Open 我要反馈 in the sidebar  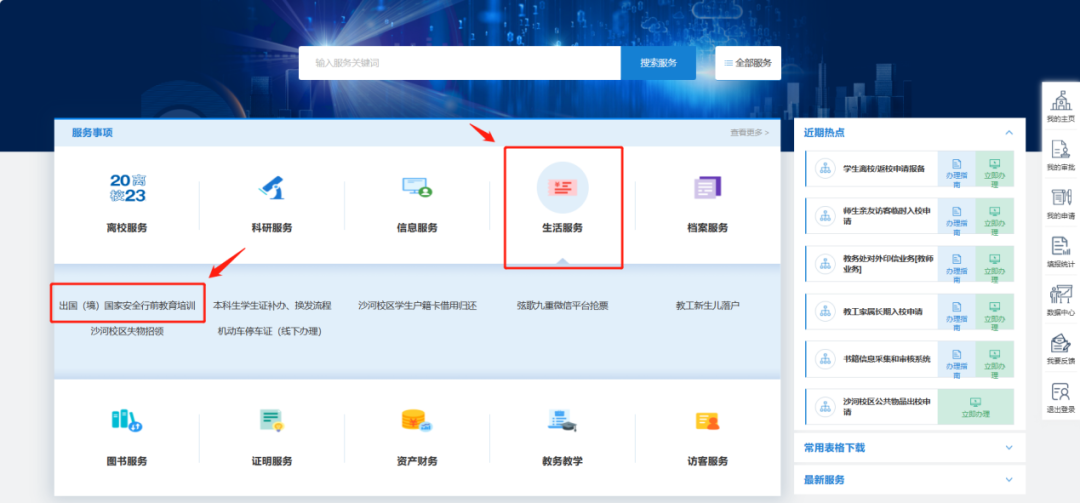click(x=1059, y=348)
